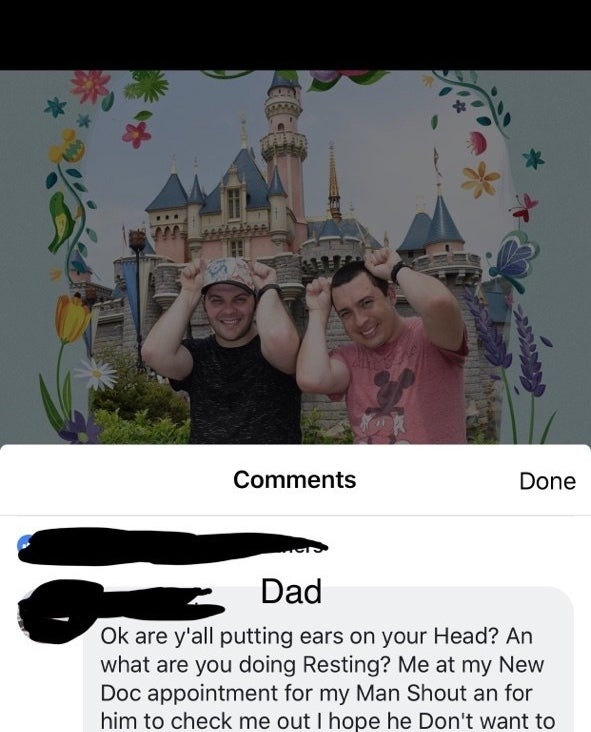The image size is (591, 732).
Task: Tap the man in pink Mickey shirt
Action: (383, 348)
